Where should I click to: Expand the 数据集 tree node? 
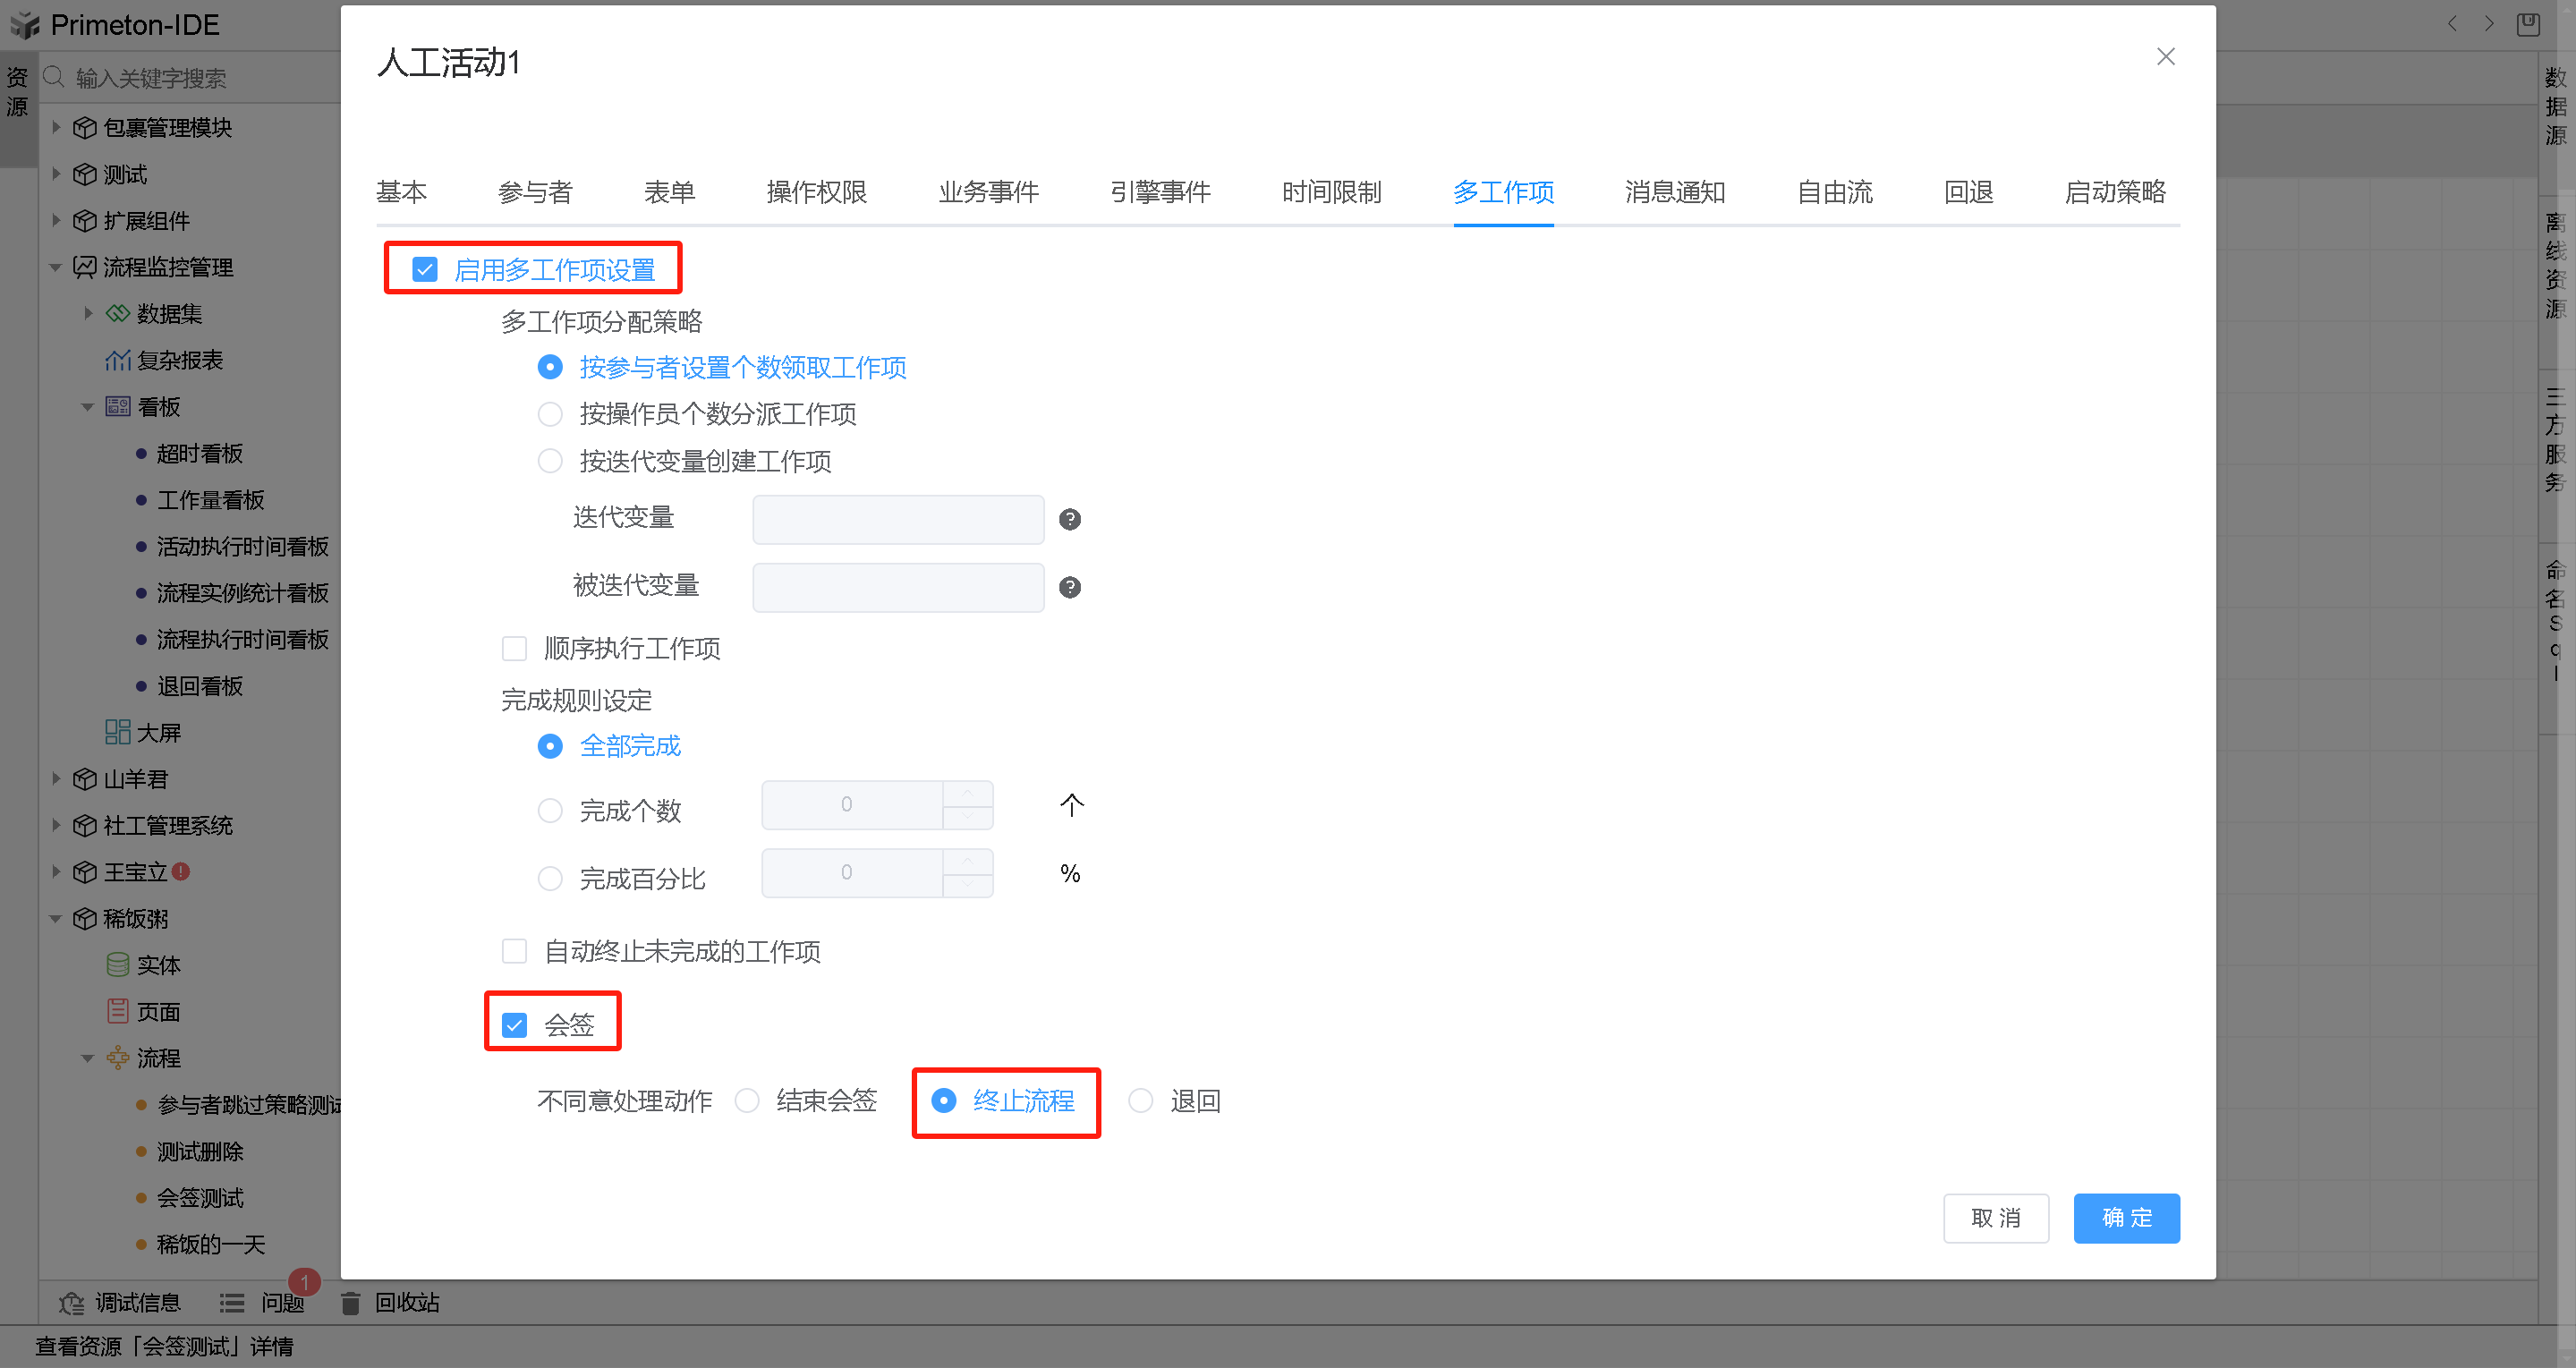click(x=89, y=313)
